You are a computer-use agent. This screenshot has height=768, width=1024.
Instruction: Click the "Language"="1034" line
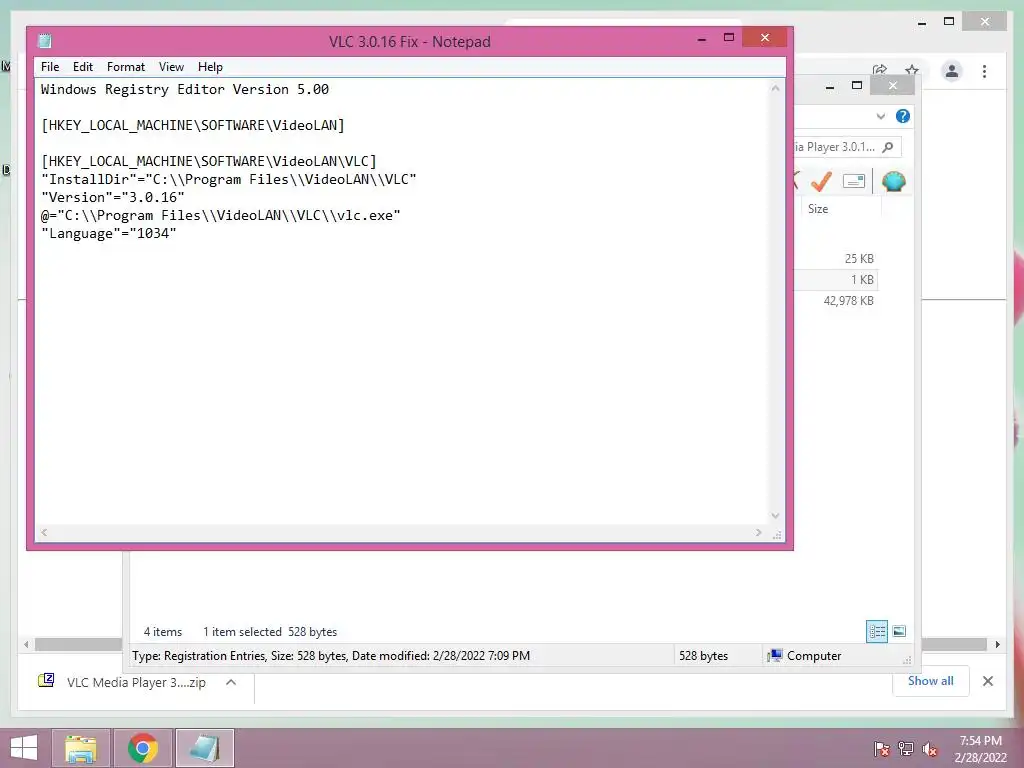108,233
